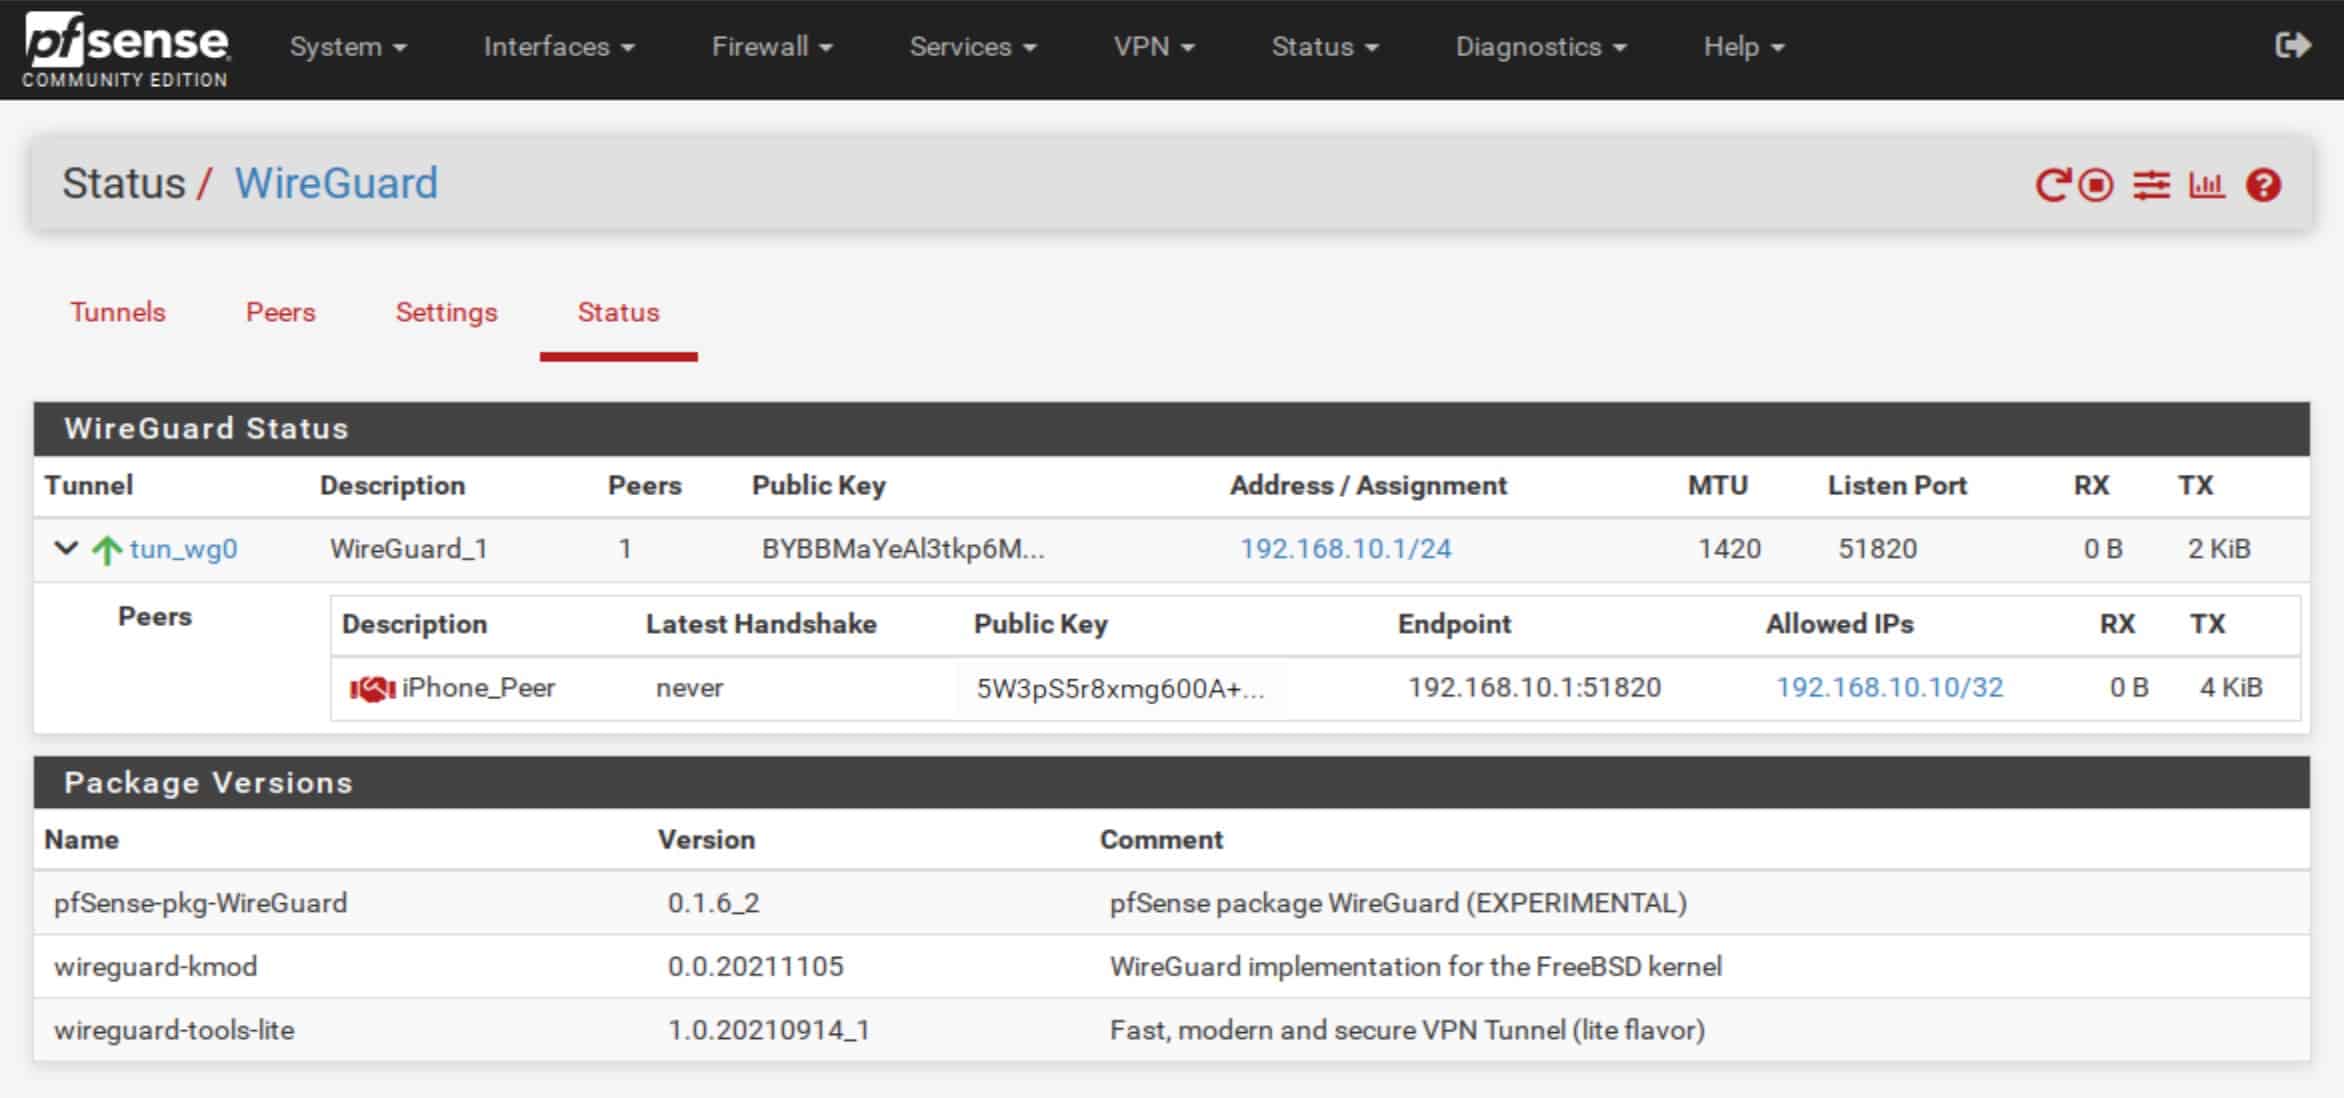The width and height of the screenshot is (2344, 1098).
Task: Select the wireguard-tools-lite package name
Action: coord(174,1030)
